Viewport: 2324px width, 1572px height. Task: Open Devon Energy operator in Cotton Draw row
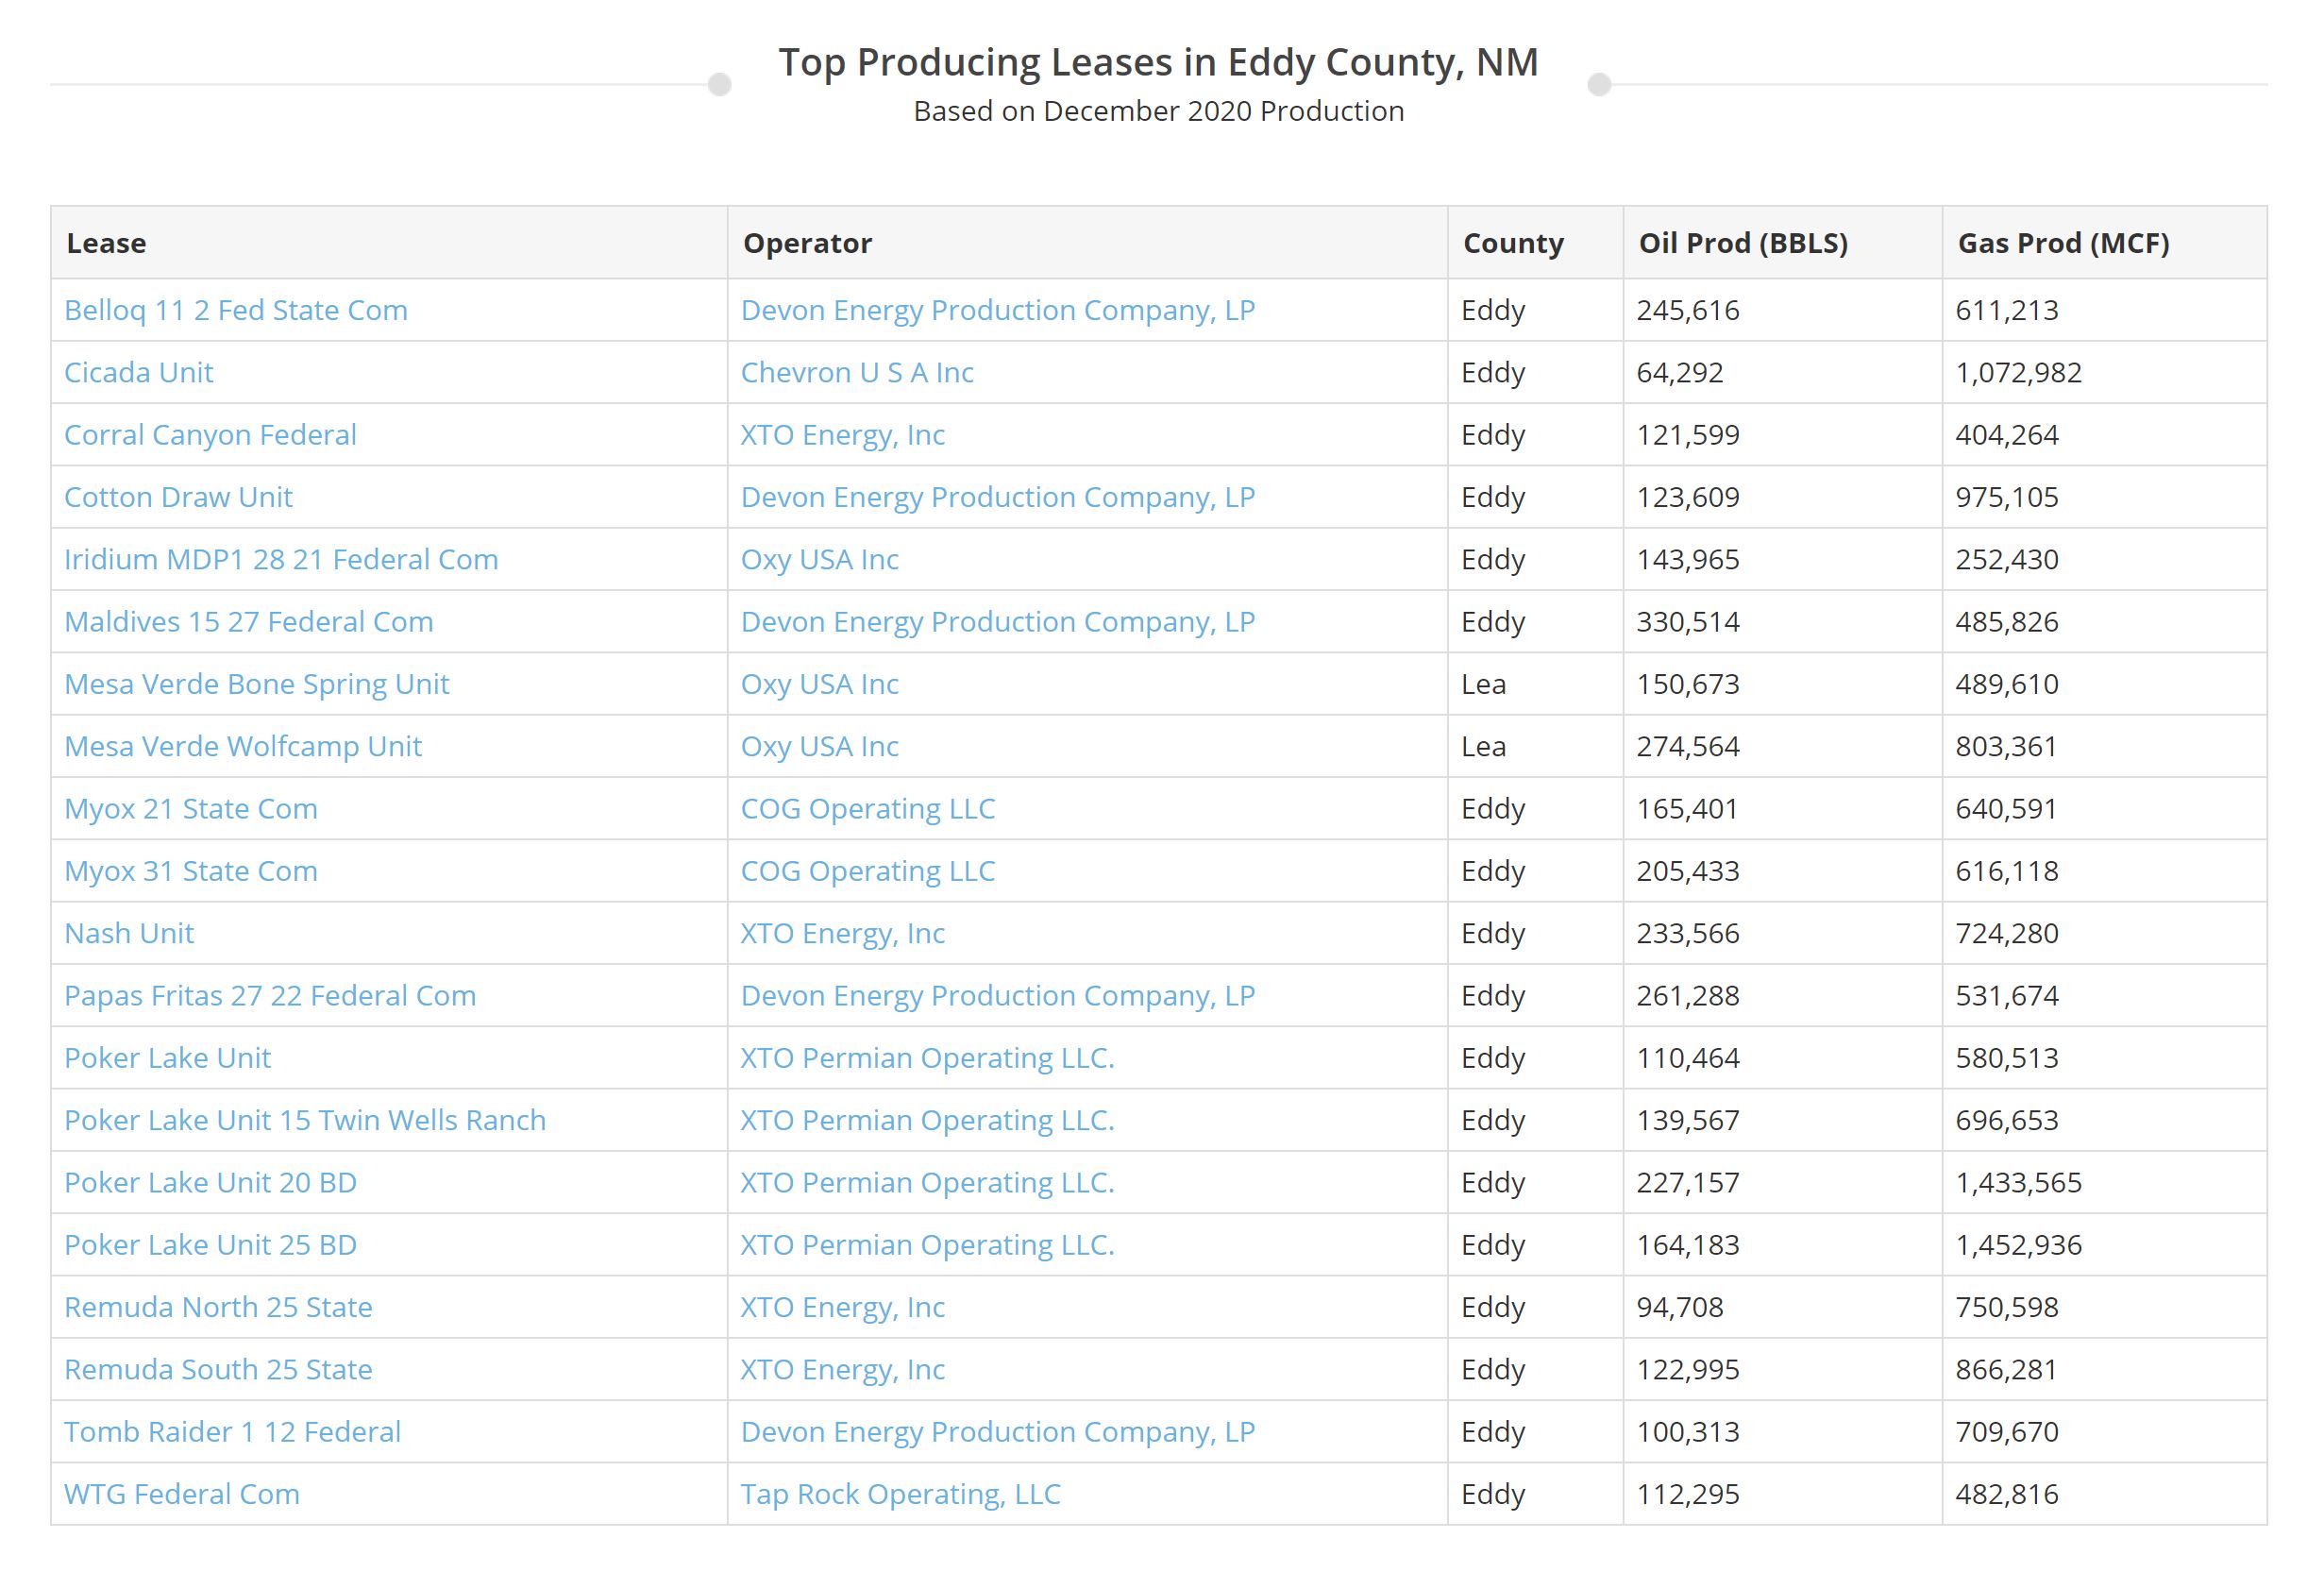click(998, 497)
